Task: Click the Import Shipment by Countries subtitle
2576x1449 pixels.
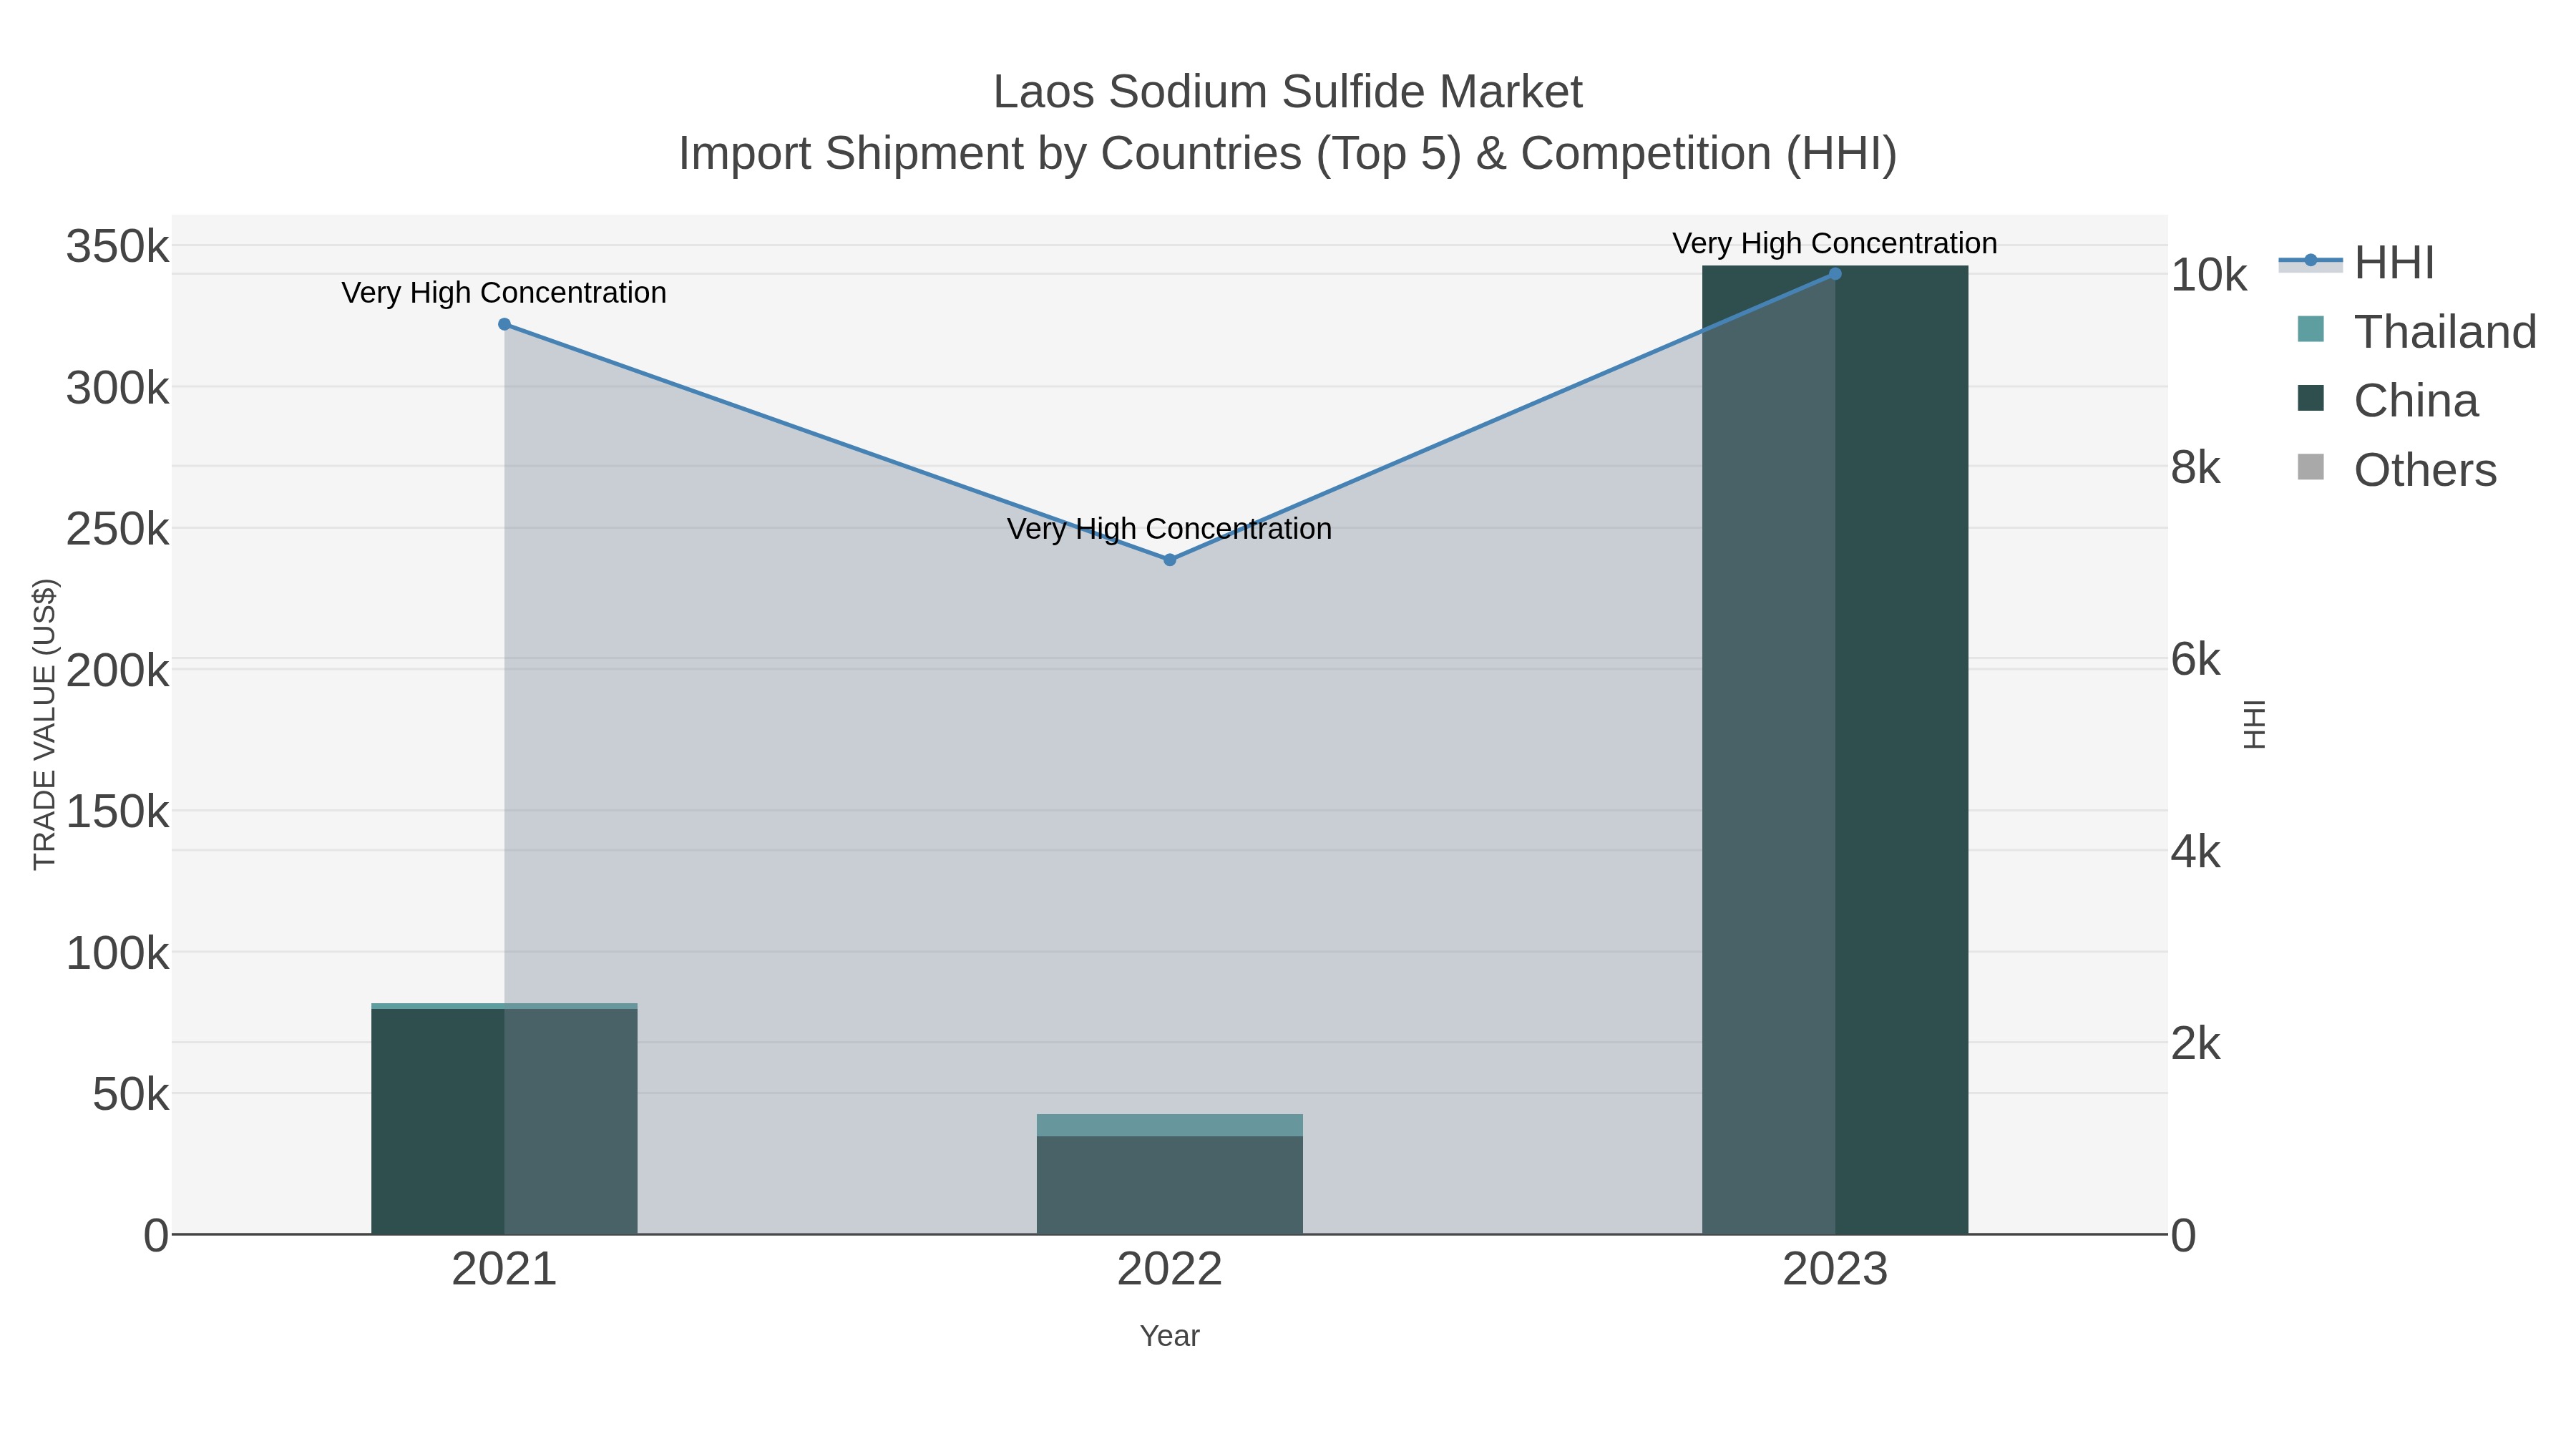Action: [x=1288, y=154]
